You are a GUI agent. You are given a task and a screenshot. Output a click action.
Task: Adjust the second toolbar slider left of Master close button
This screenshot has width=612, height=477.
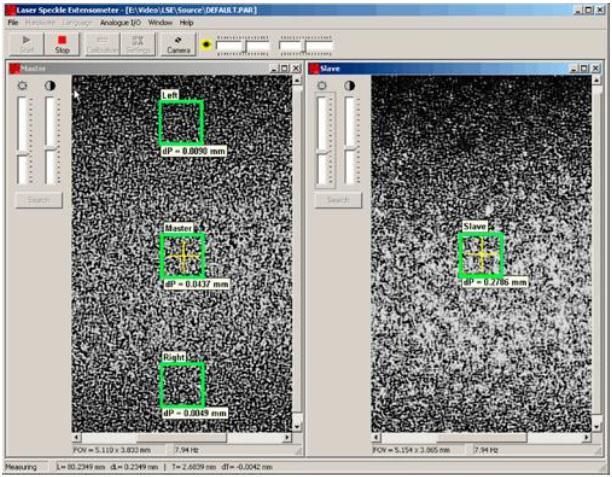[x=306, y=46]
